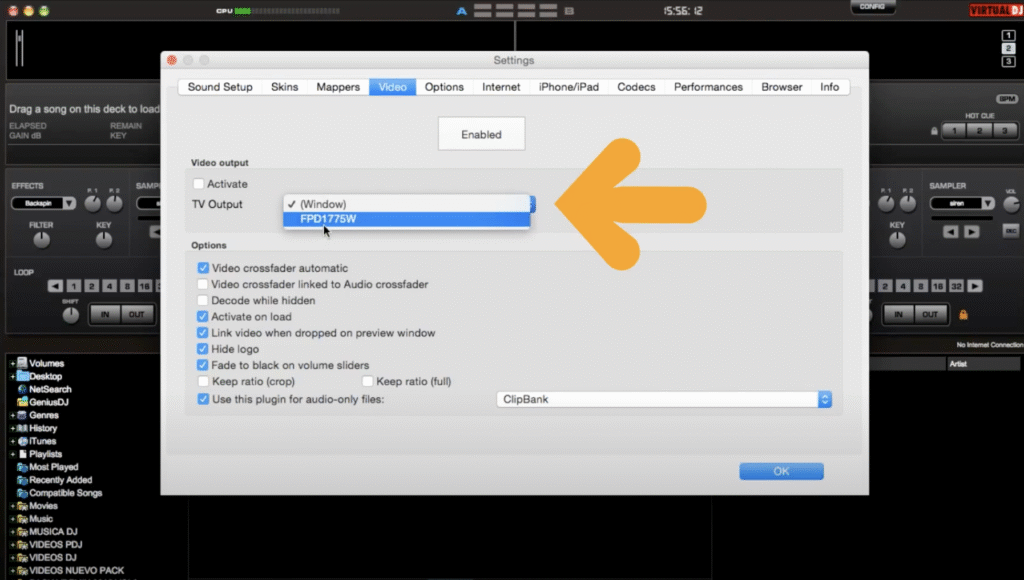Toggle Use this plugin for audio-only files
The height and width of the screenshot is (580, 1024).
point(203,399)
